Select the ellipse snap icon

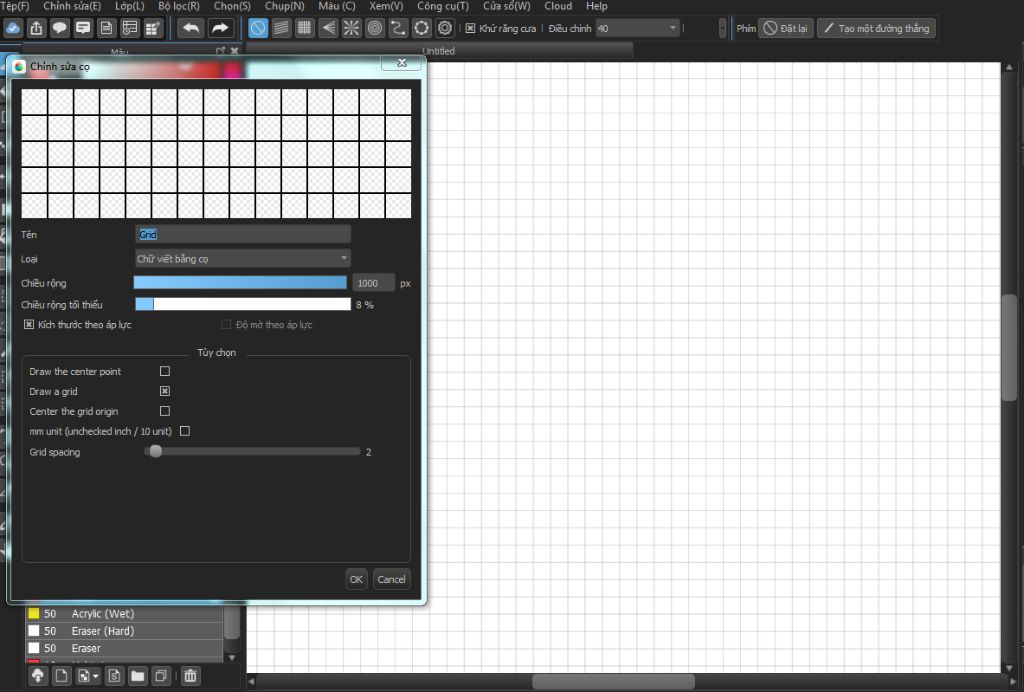(422, 28)
